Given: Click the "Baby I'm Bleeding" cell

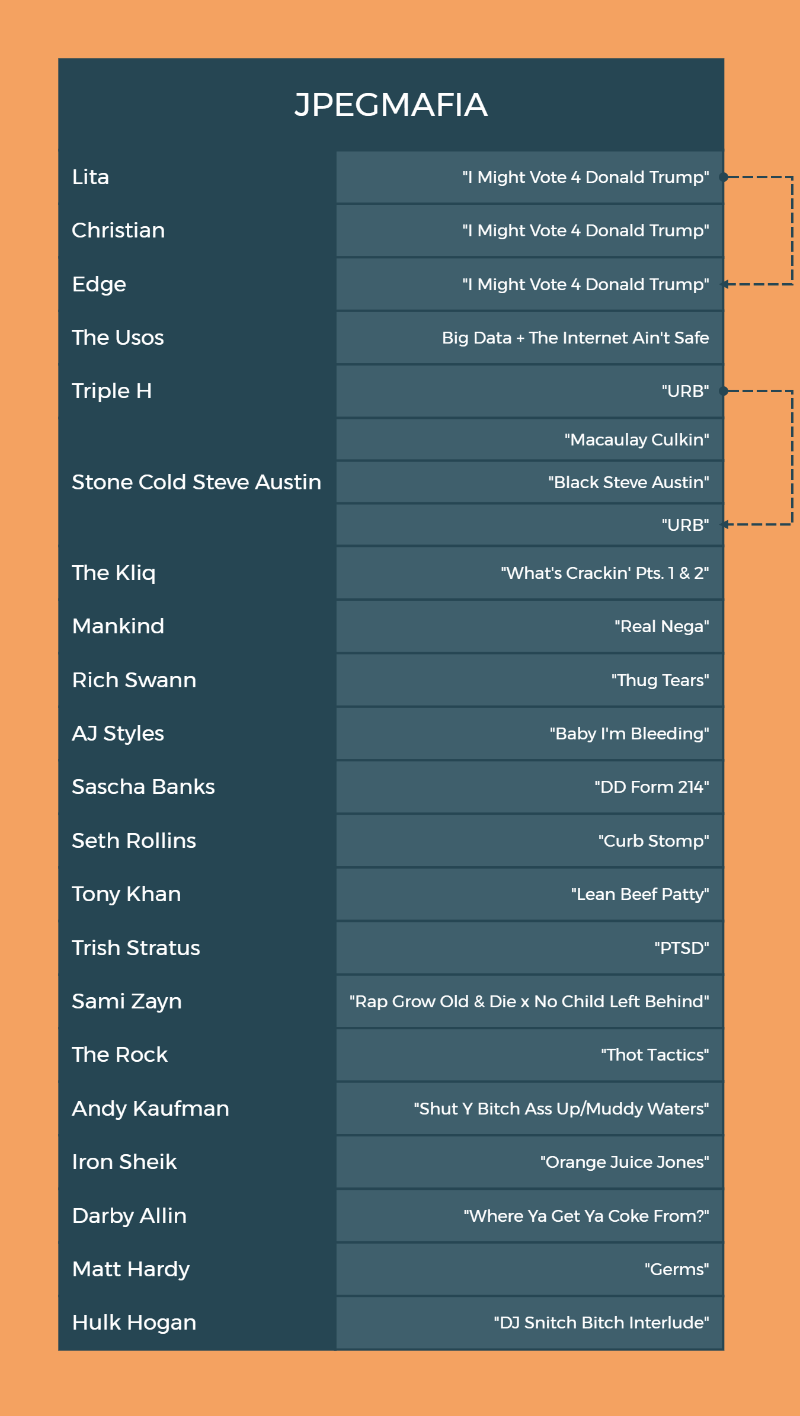Looking at the screenshot, I should click(629, 734).
